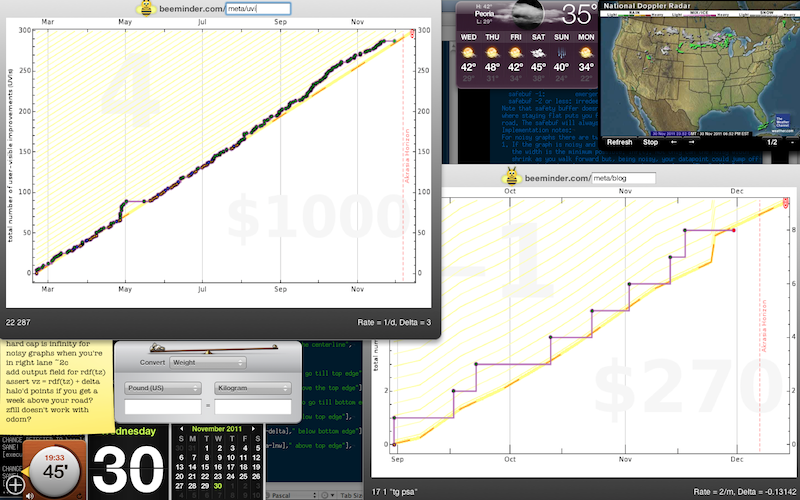
Task: Click the WED sunny forecast icon
Action: [x=468, y=52]
